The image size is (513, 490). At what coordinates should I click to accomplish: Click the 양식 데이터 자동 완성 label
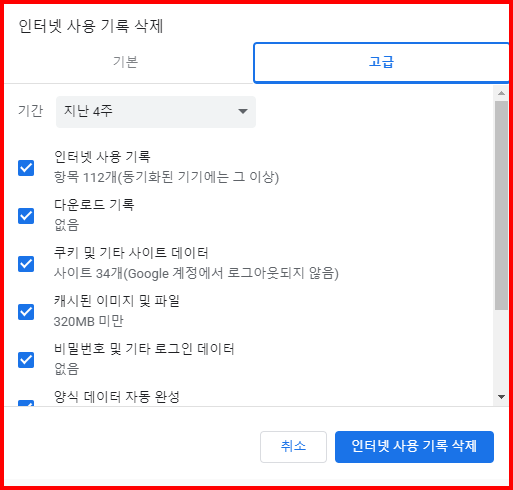117,397
